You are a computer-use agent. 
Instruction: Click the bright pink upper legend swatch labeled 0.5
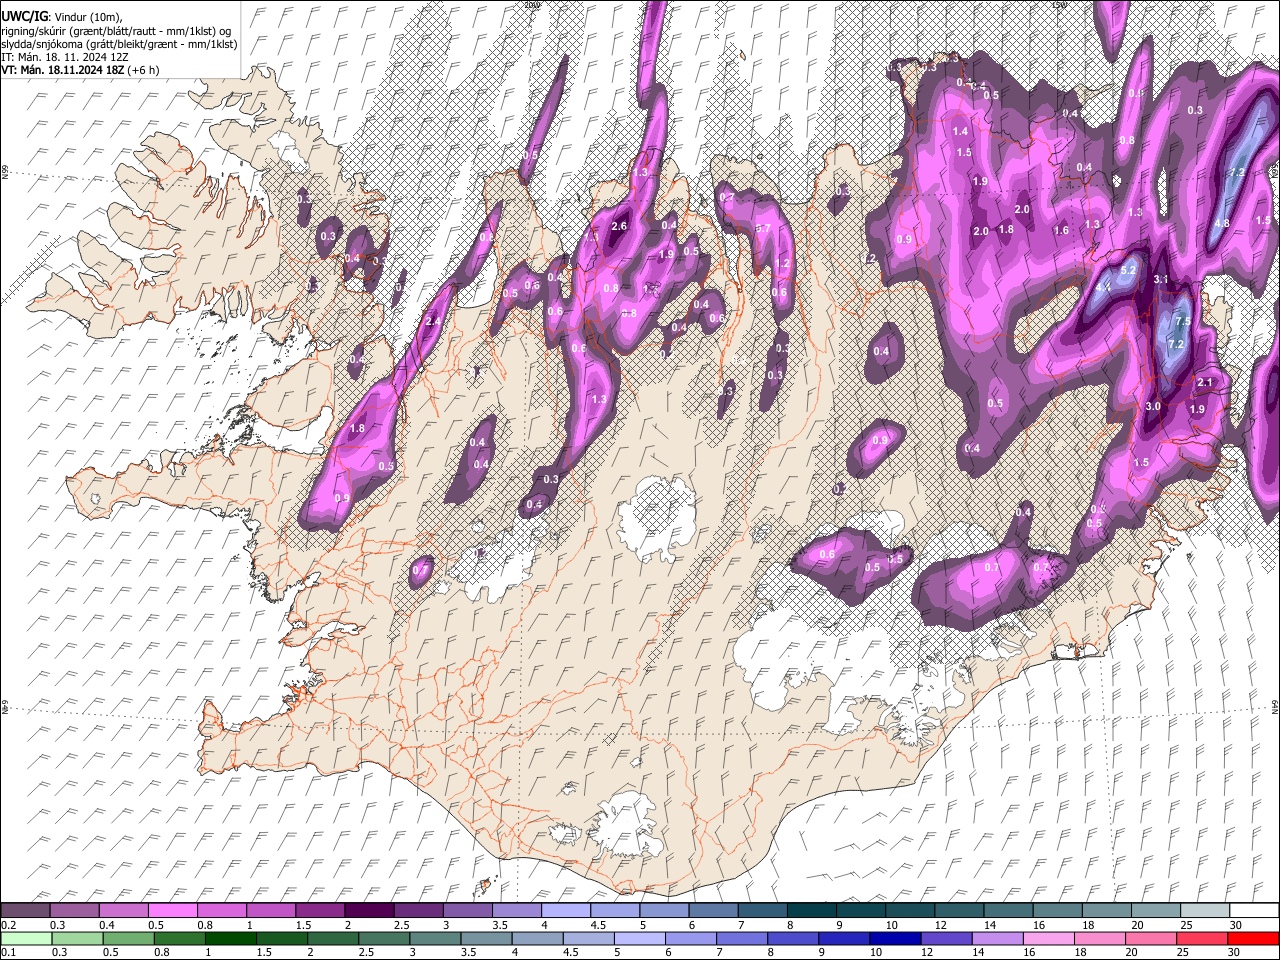click(x=172, y=911)
